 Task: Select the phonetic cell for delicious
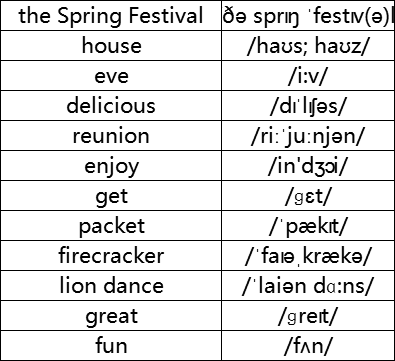point(308,105)
